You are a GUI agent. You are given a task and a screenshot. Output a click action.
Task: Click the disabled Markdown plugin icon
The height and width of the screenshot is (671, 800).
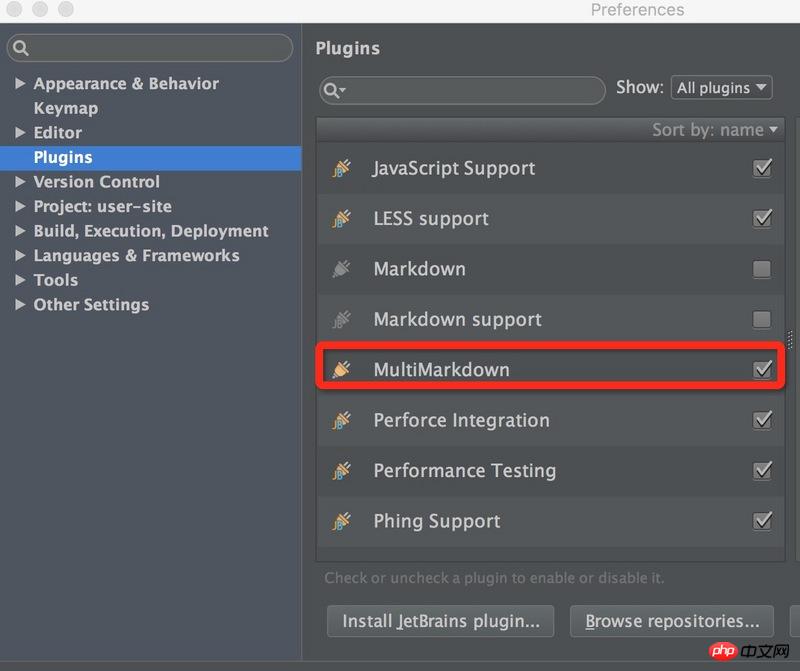pyautogui.click(x=342, y=269)
